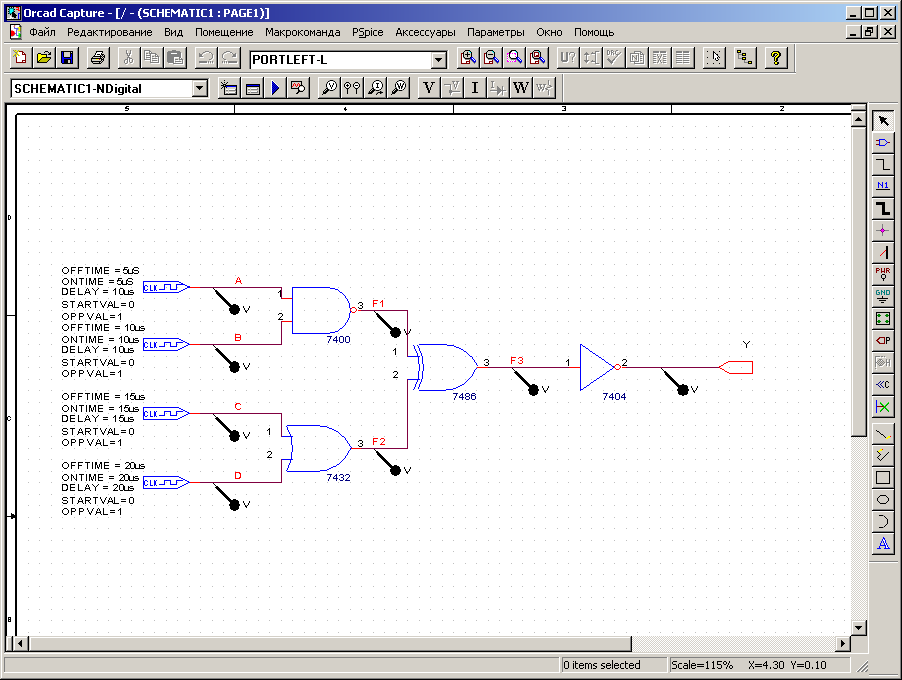
Task: Click the Project Manager hierarchy icon
Action: click(745, 58)
